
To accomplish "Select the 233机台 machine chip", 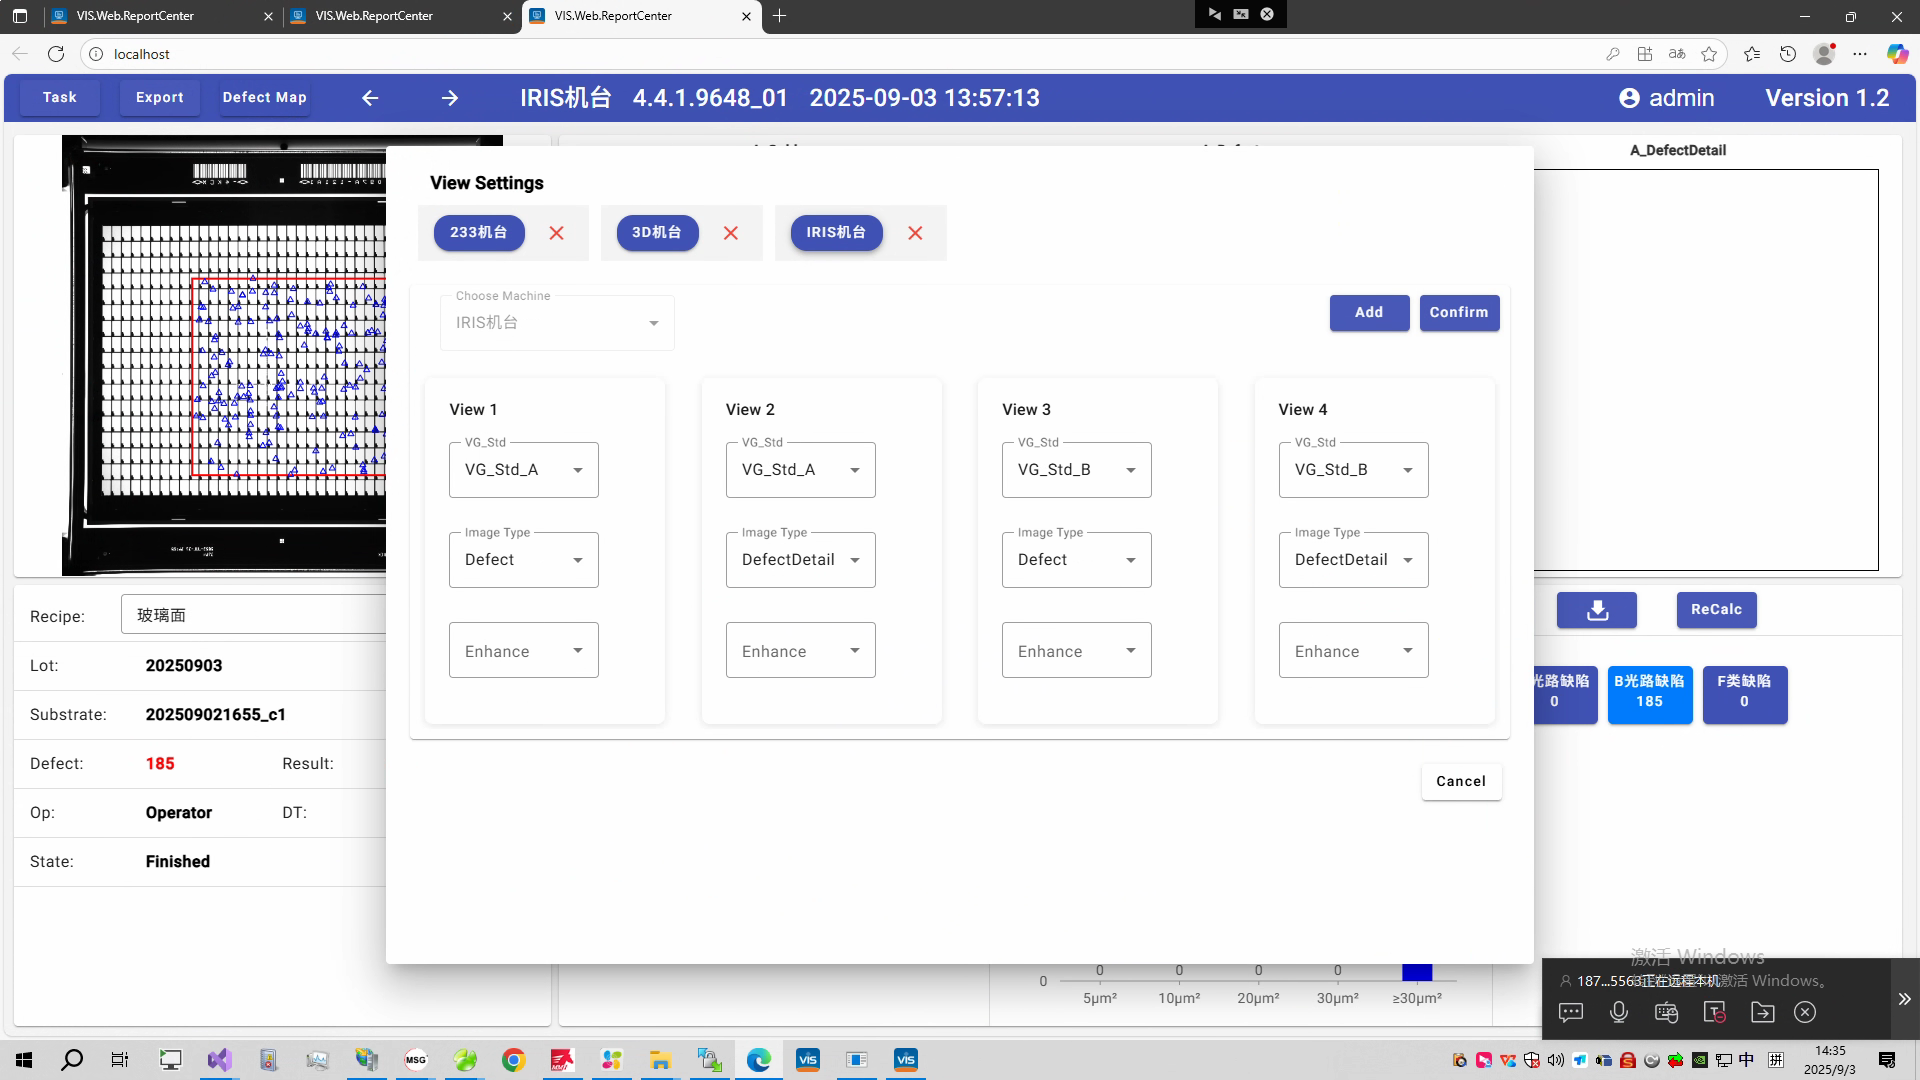I will [x=479, y=233].
